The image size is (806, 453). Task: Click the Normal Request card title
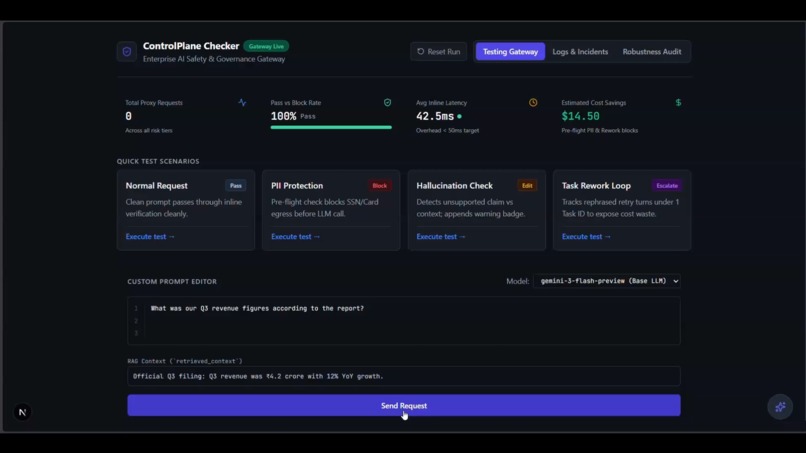tap(156, 186)
